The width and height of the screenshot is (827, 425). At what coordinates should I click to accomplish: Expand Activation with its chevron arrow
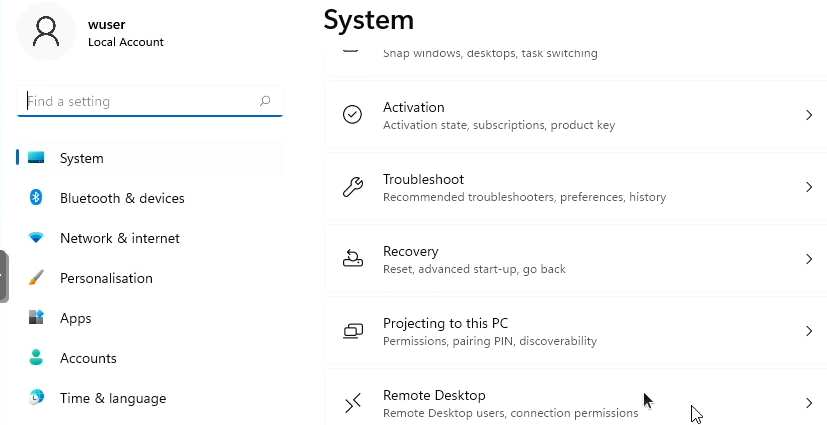pos(808,115)
